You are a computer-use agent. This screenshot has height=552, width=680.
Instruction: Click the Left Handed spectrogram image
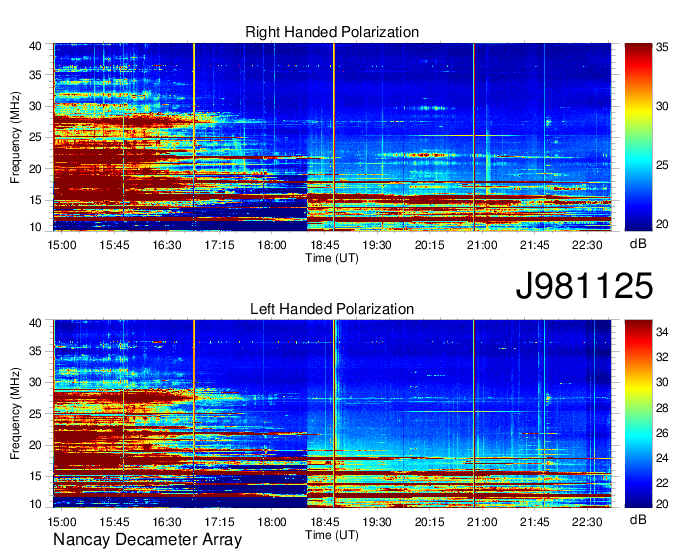[332, 414]
